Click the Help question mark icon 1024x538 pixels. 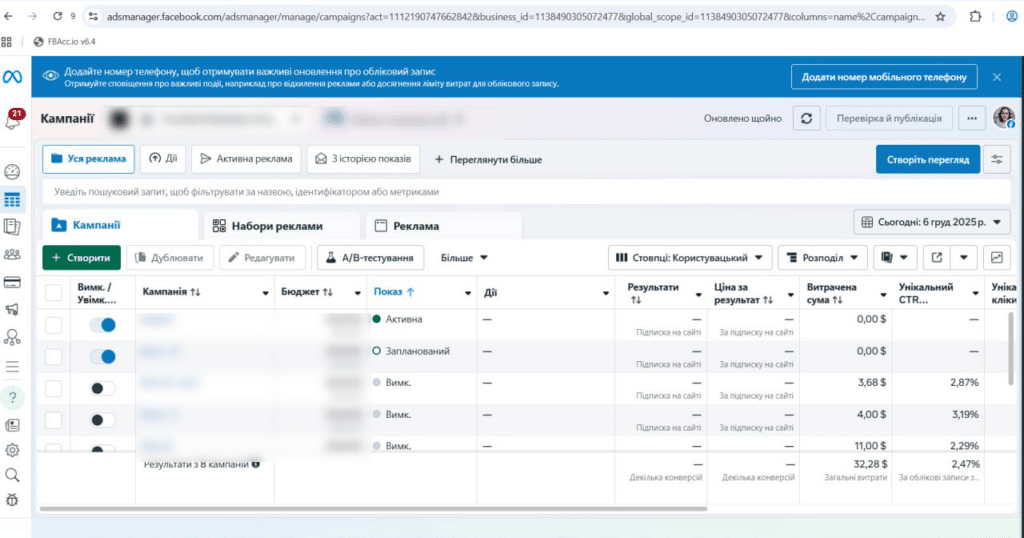pos(13,398)
